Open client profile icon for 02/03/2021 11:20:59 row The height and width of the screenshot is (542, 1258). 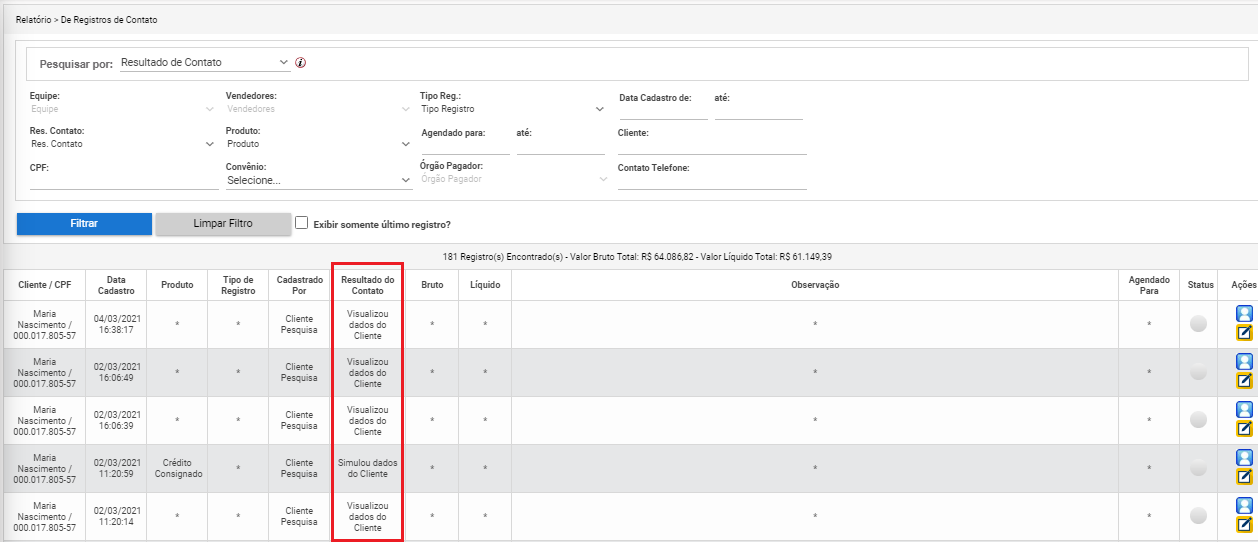pos(1245,458)
